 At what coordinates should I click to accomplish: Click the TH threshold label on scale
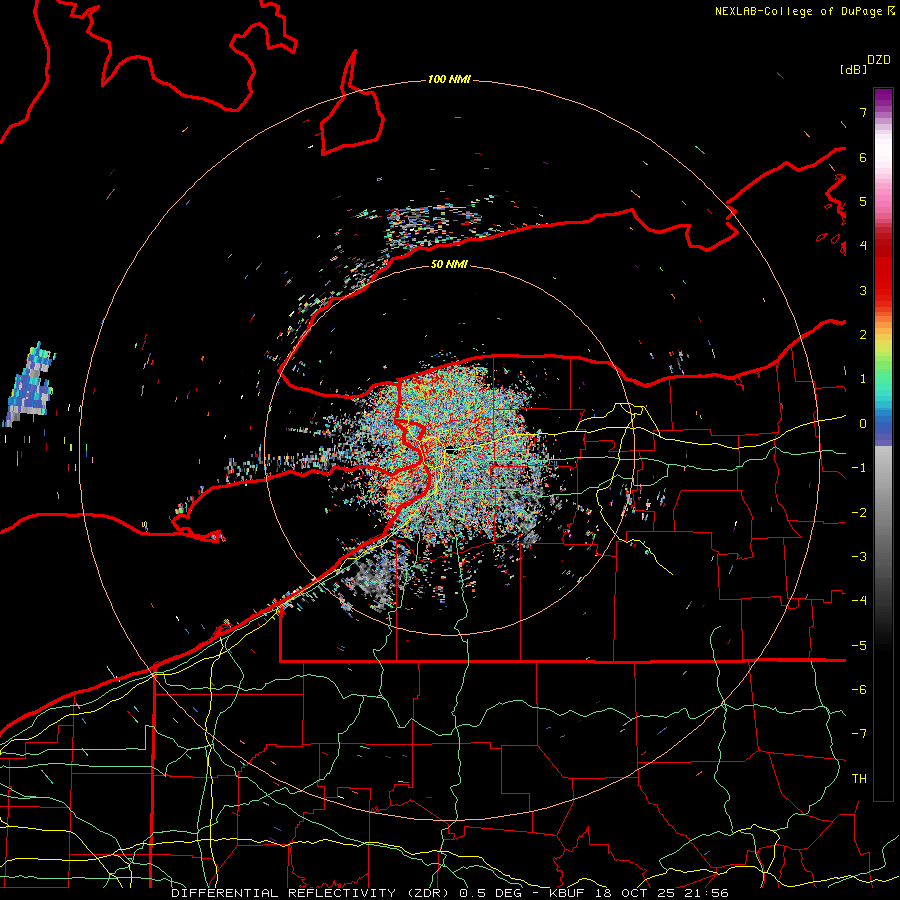(x=859, y=779)
